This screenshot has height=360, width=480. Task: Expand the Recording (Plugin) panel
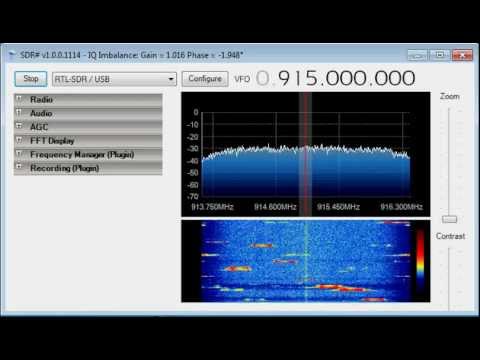88,168
